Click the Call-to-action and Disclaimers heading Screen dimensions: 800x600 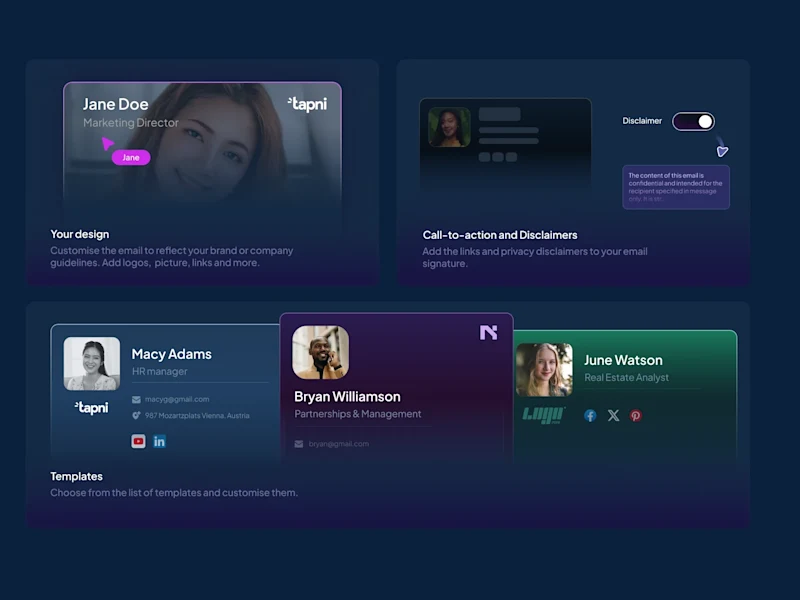click(x=499, y=235)
